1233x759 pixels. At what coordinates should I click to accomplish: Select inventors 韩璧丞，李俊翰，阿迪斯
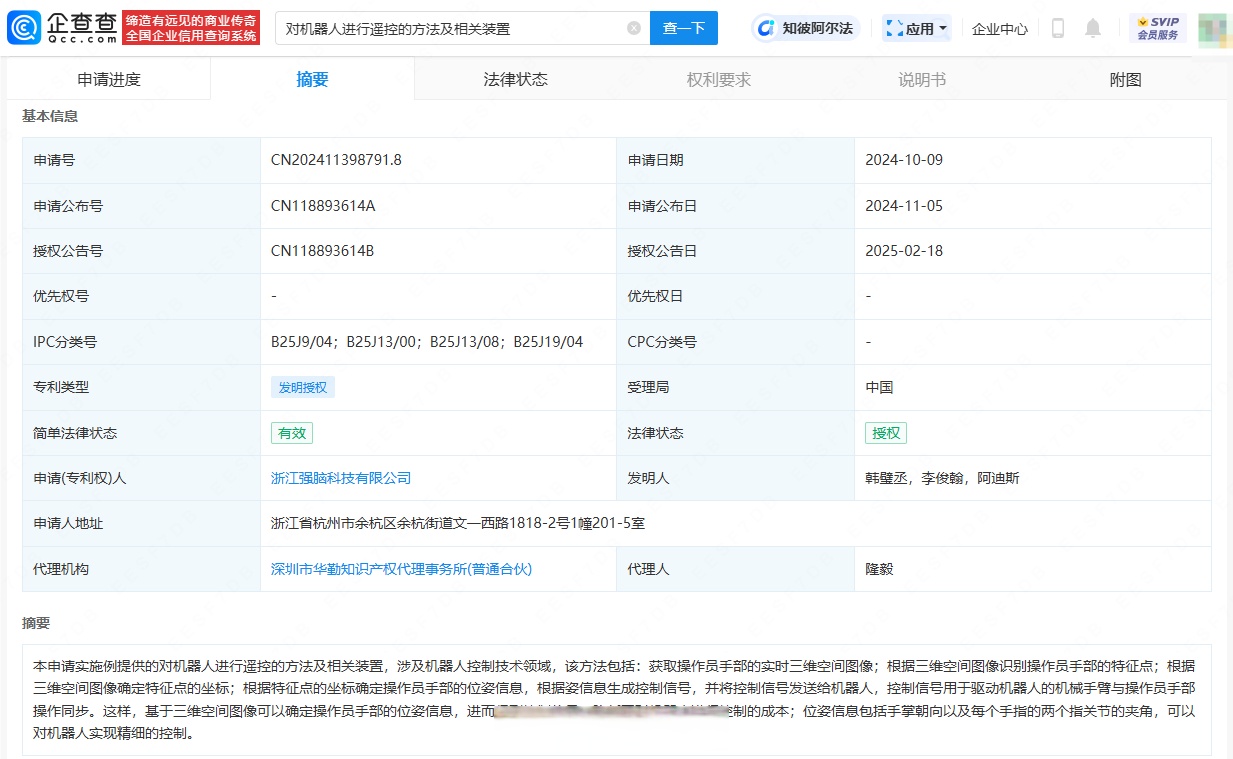(x=942, y=478)
